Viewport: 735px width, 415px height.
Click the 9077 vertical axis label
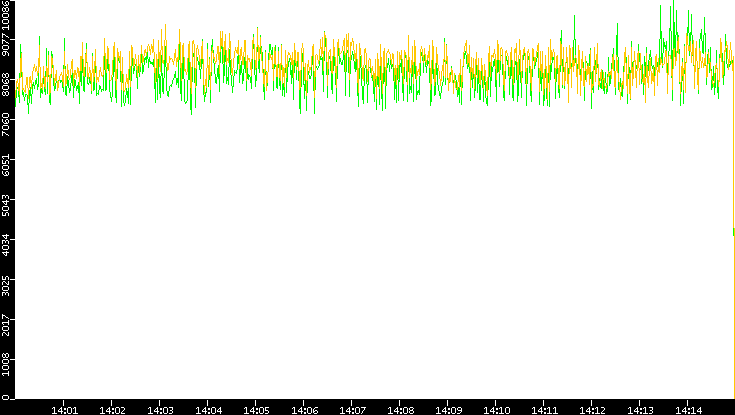5,45
